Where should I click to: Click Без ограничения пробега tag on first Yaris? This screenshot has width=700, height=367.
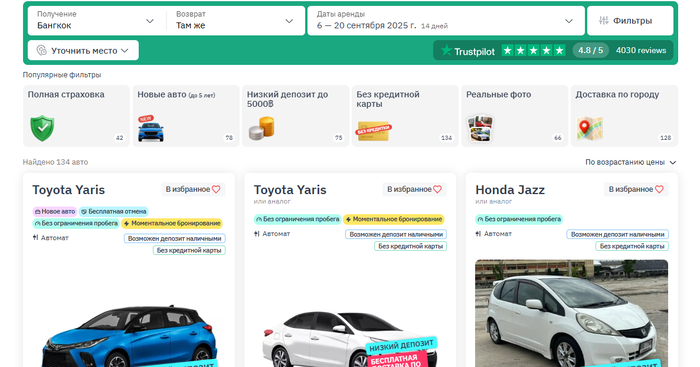tap(76, 223)
